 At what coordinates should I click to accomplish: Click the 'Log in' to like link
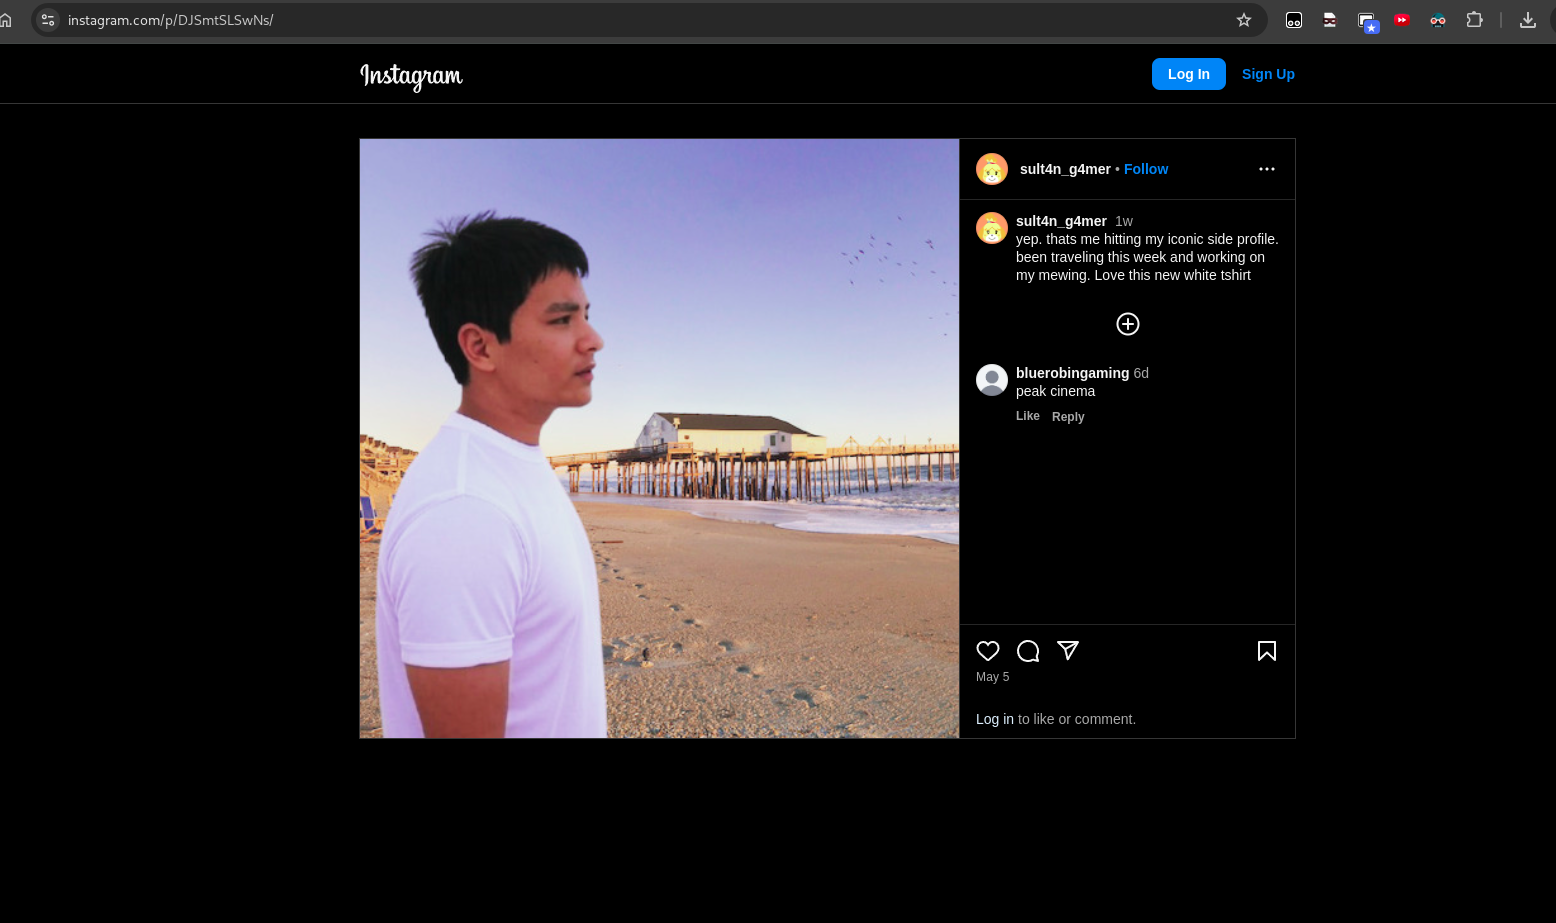(994, 719)
